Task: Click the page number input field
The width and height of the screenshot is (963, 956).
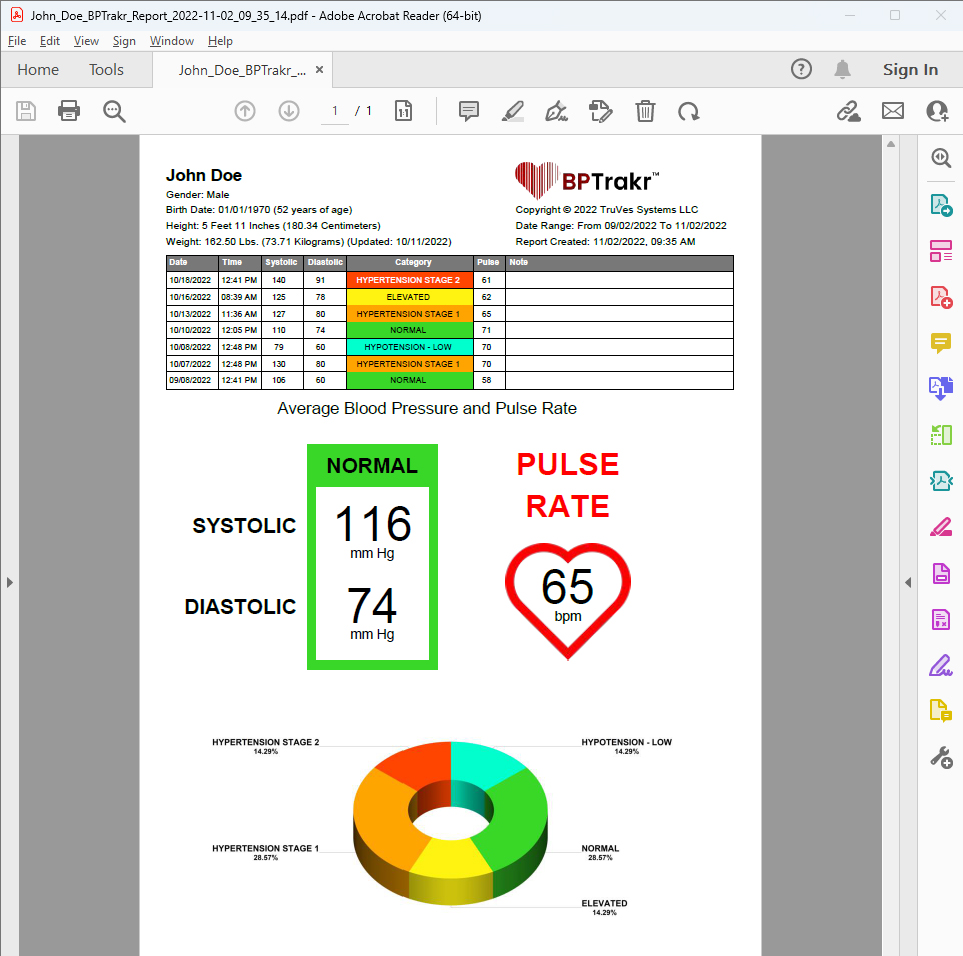Action: click(334, 111)
